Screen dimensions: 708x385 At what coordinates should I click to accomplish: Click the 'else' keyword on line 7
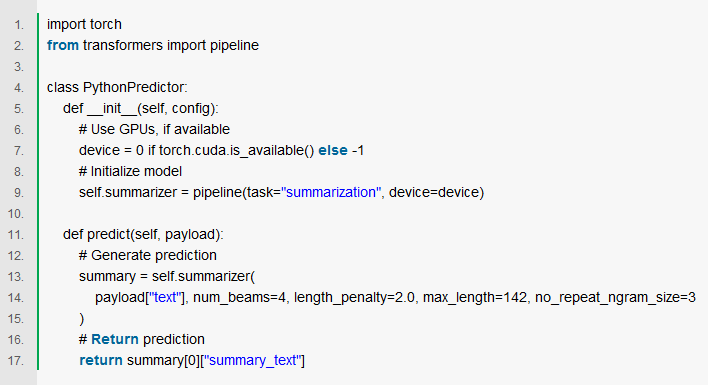(x=333, y=150)
